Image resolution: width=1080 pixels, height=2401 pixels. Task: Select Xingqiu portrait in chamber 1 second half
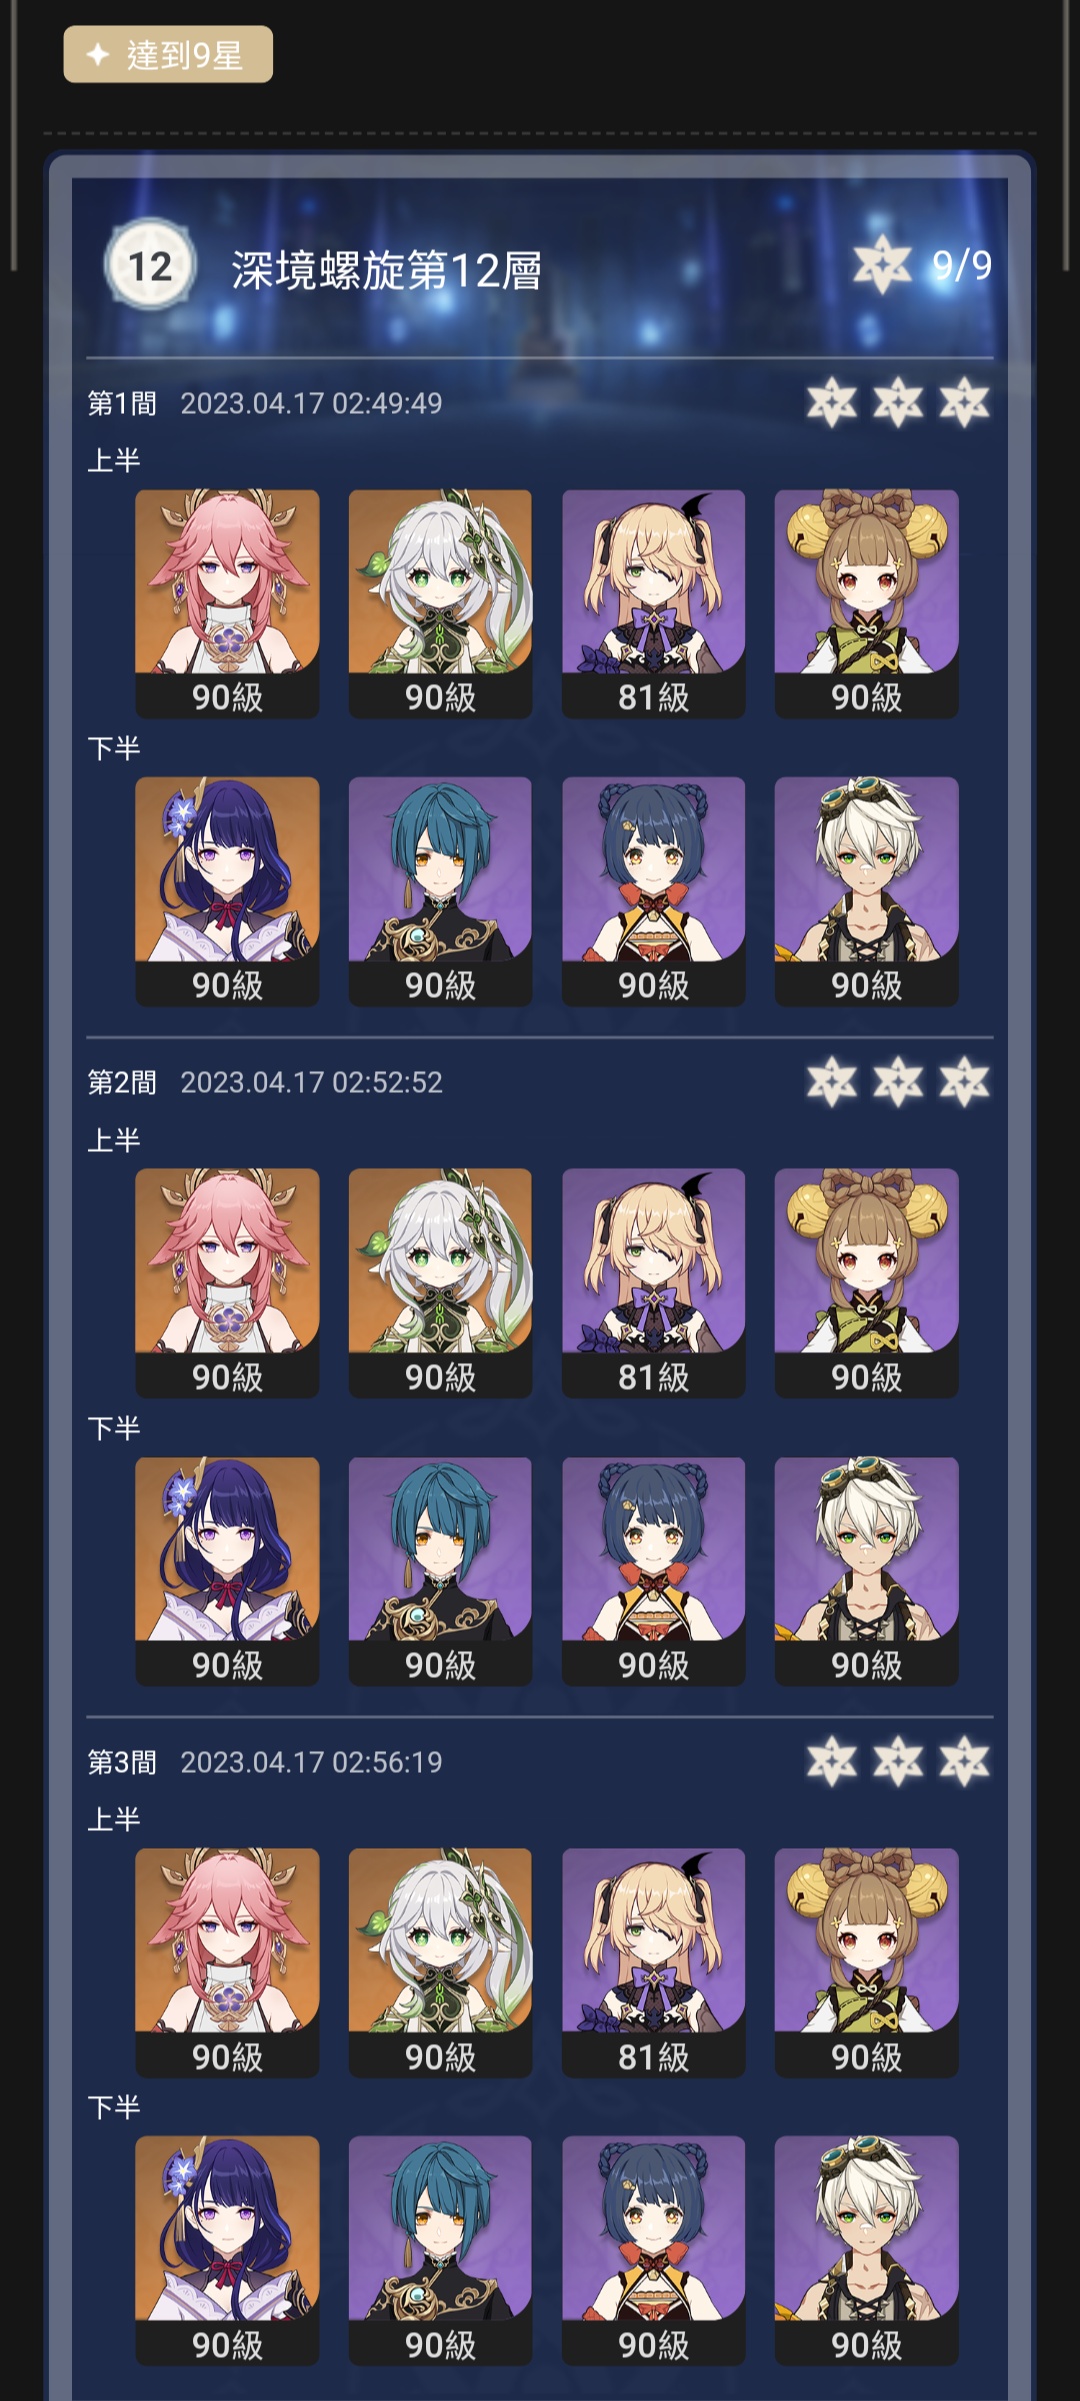click(440, 891)
